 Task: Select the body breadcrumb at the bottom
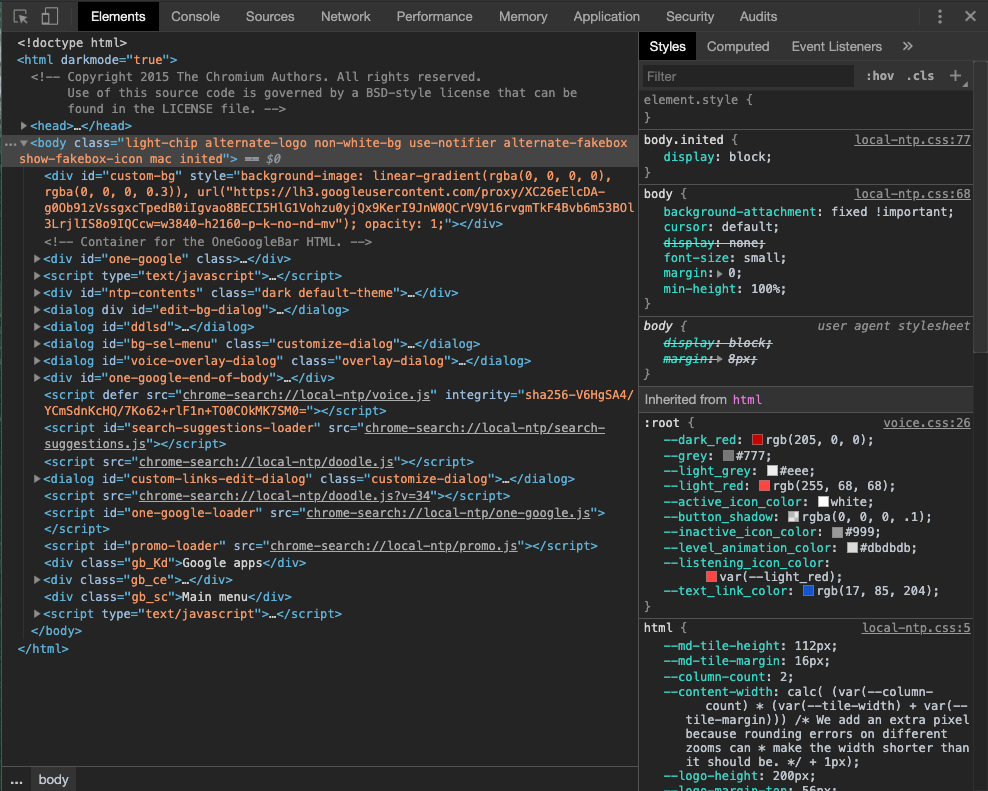click(54, 780)
